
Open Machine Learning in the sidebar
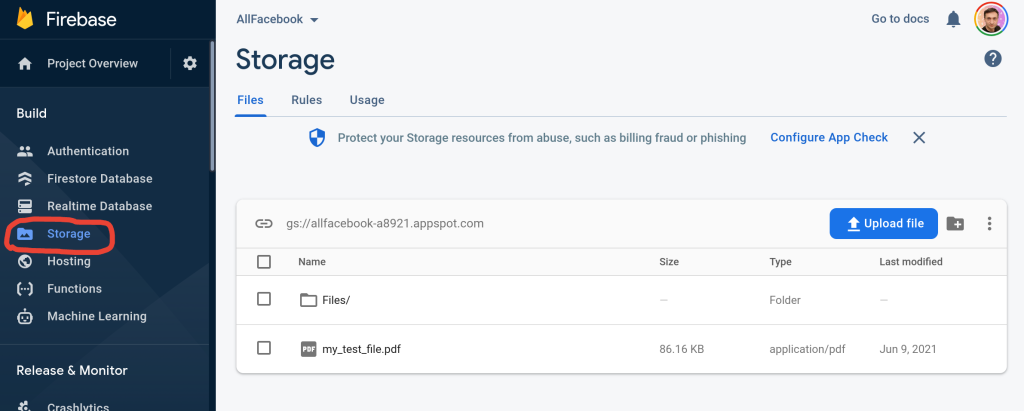coord(97,316)
